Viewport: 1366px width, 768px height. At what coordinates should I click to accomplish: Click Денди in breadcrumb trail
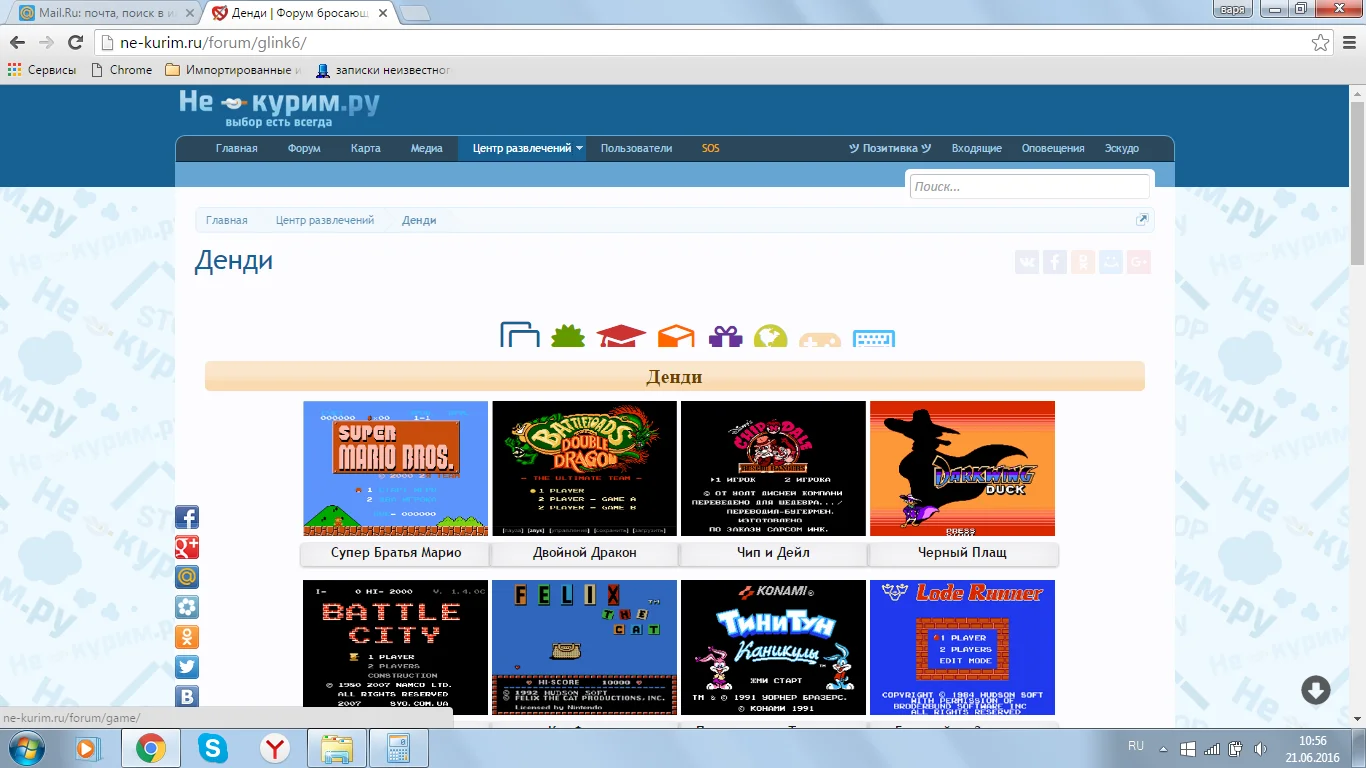(419, 220)
